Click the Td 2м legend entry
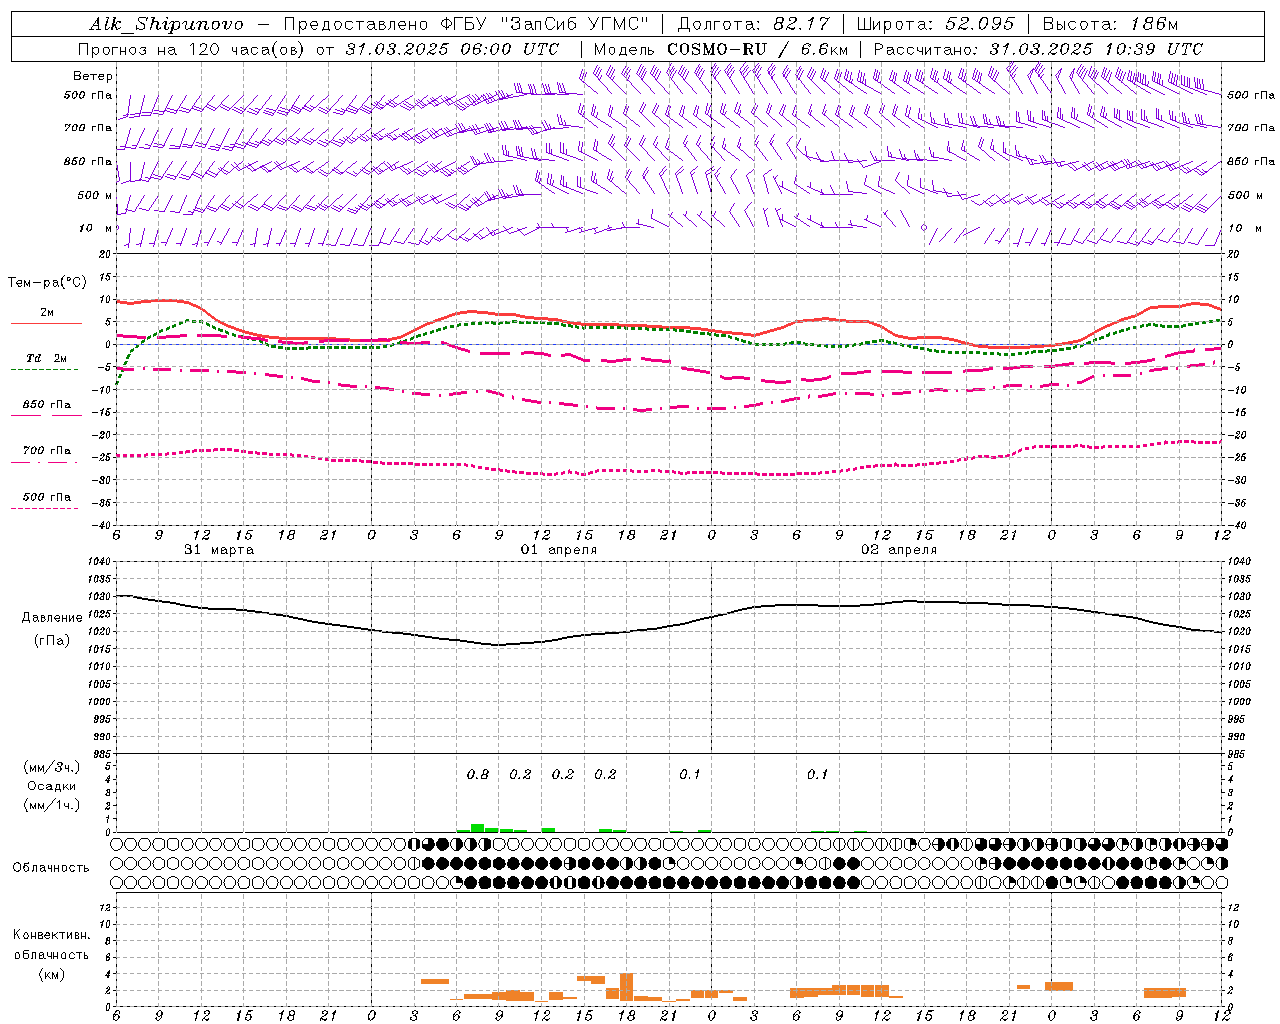 pos(46,358)
